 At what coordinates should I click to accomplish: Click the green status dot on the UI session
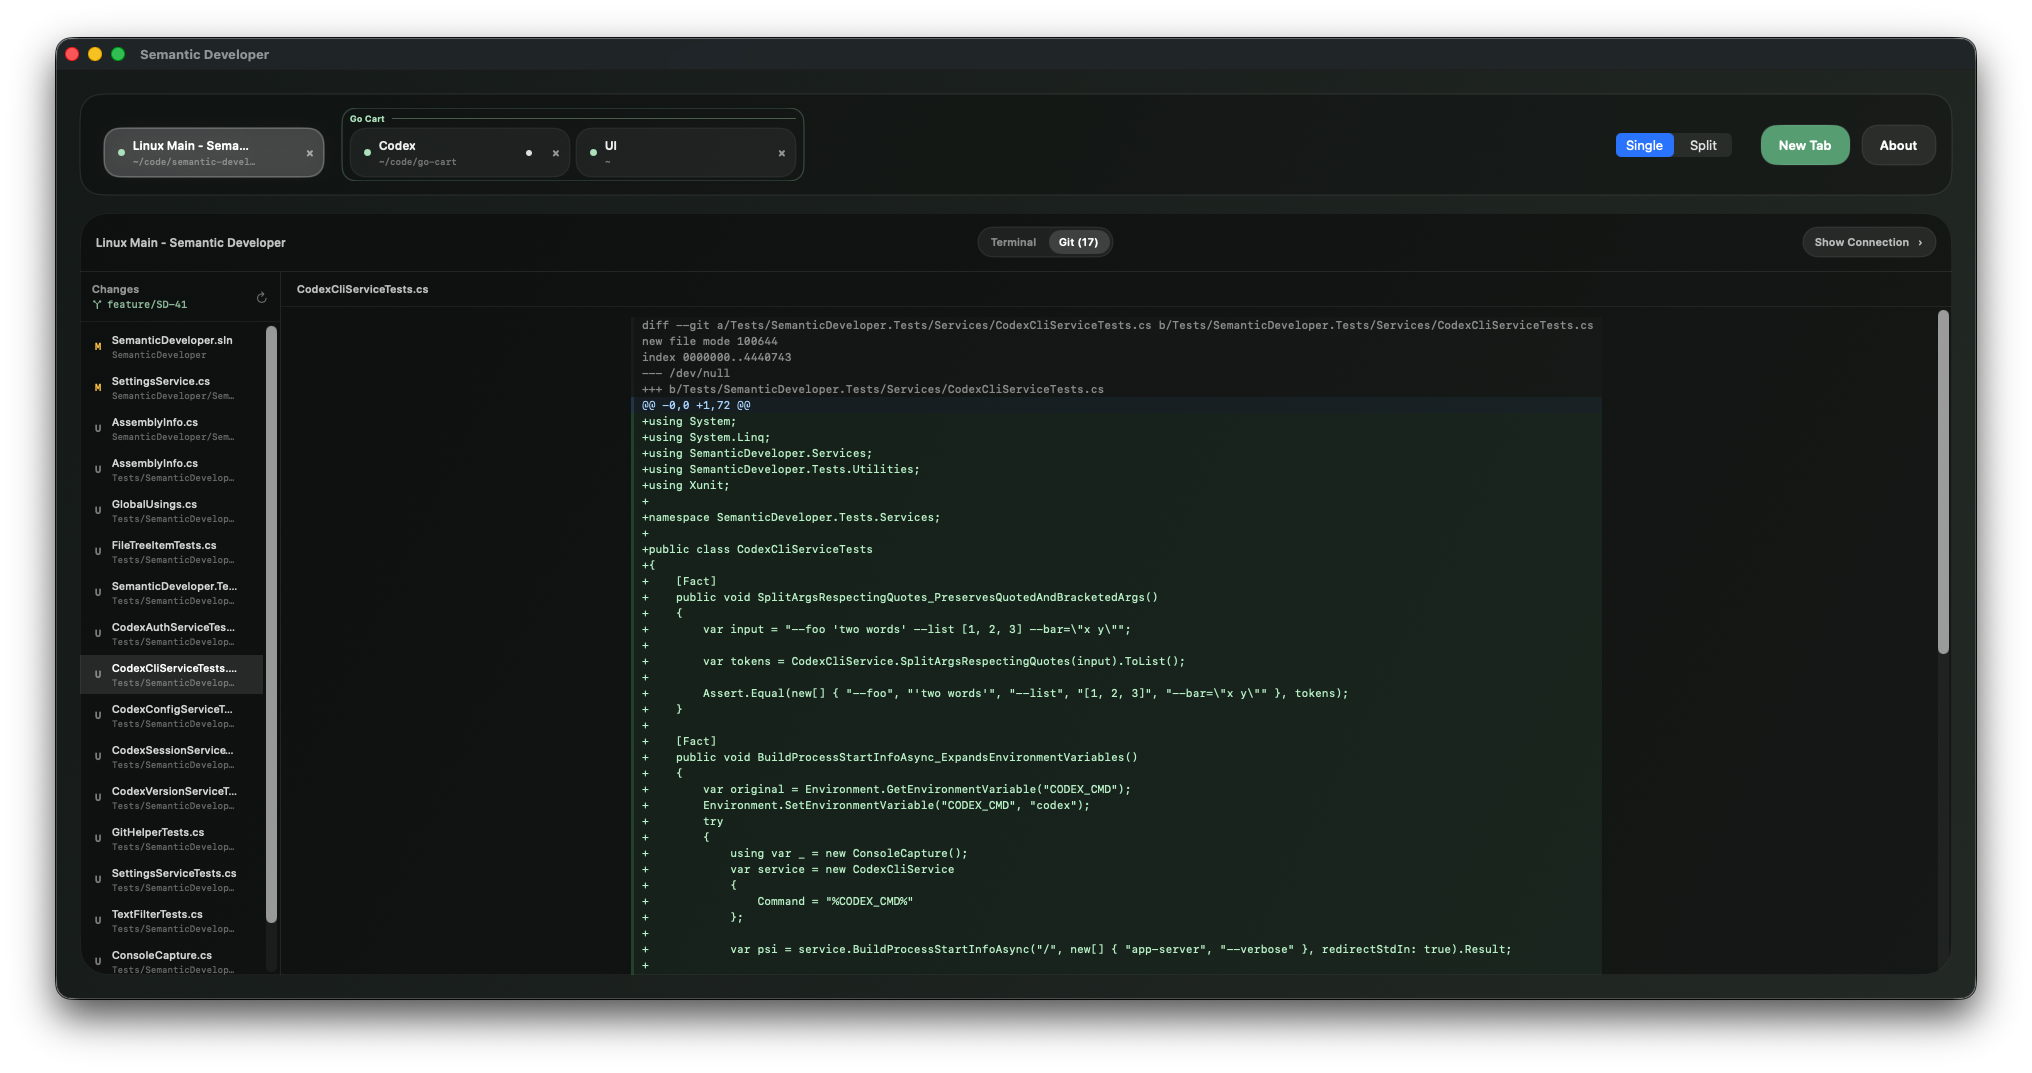pos(595,152)
